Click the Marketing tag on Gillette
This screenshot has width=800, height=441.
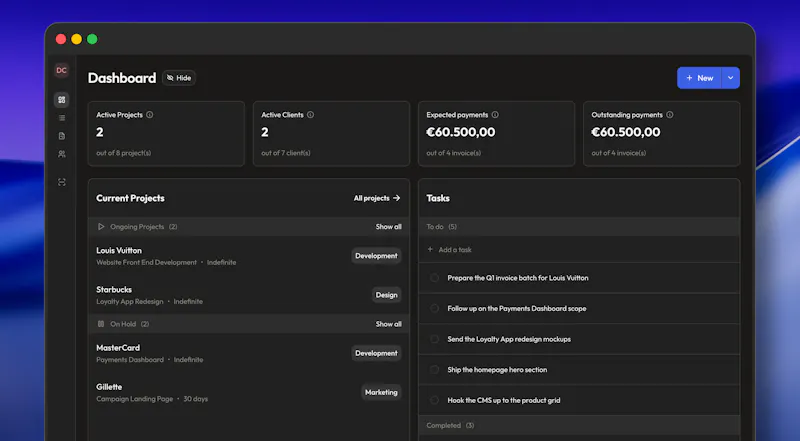point(381,393)
